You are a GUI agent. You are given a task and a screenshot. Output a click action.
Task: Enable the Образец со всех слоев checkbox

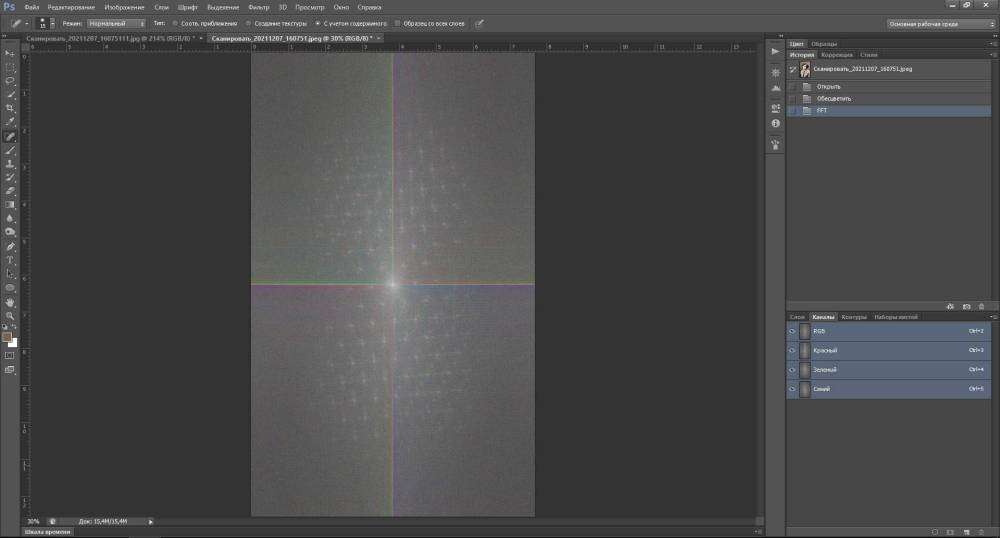397,22
